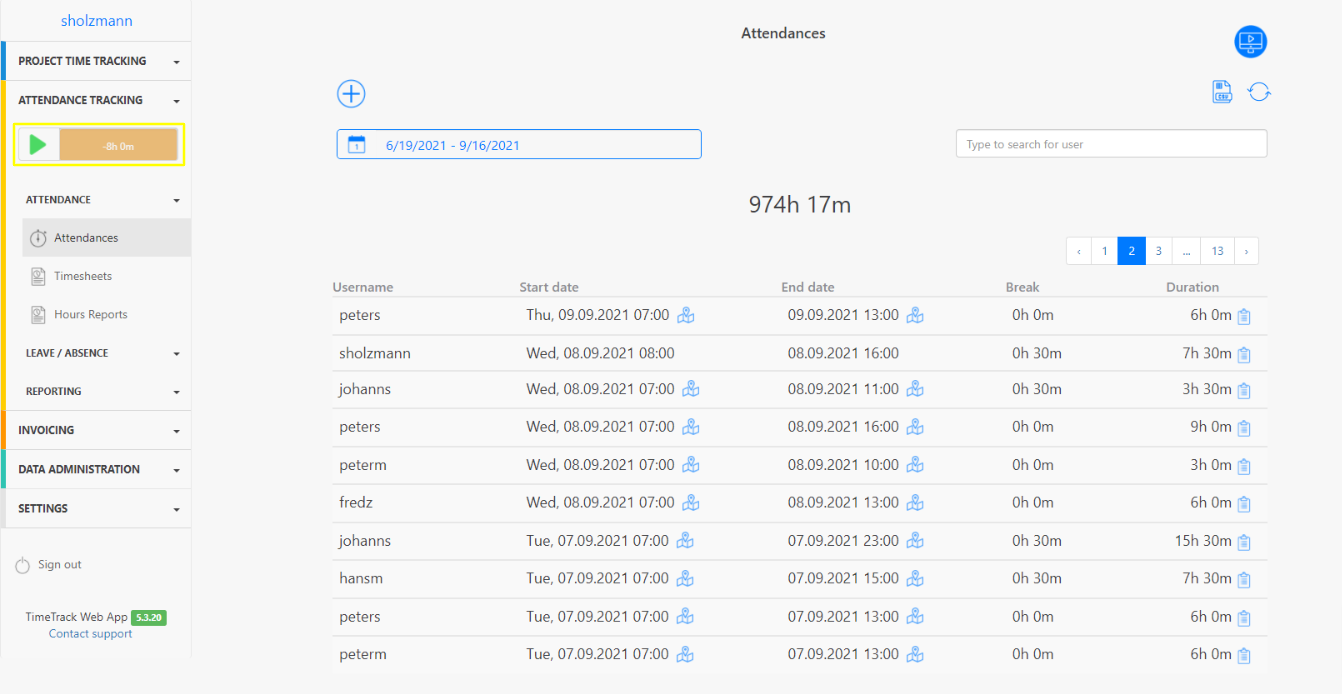Open the calendar icon in date range field

tap(356, 145)
